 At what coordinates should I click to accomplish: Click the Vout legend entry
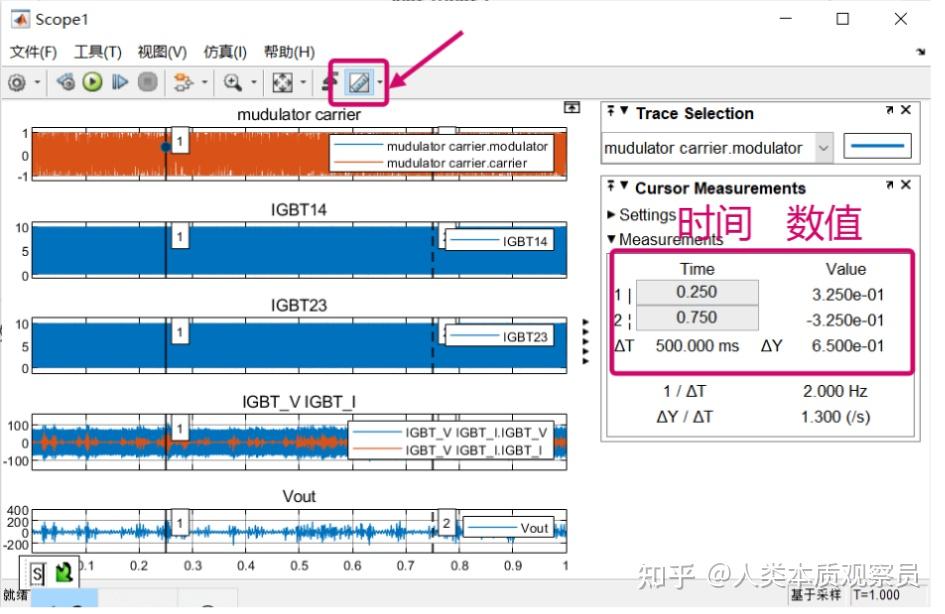click(508, 528)
